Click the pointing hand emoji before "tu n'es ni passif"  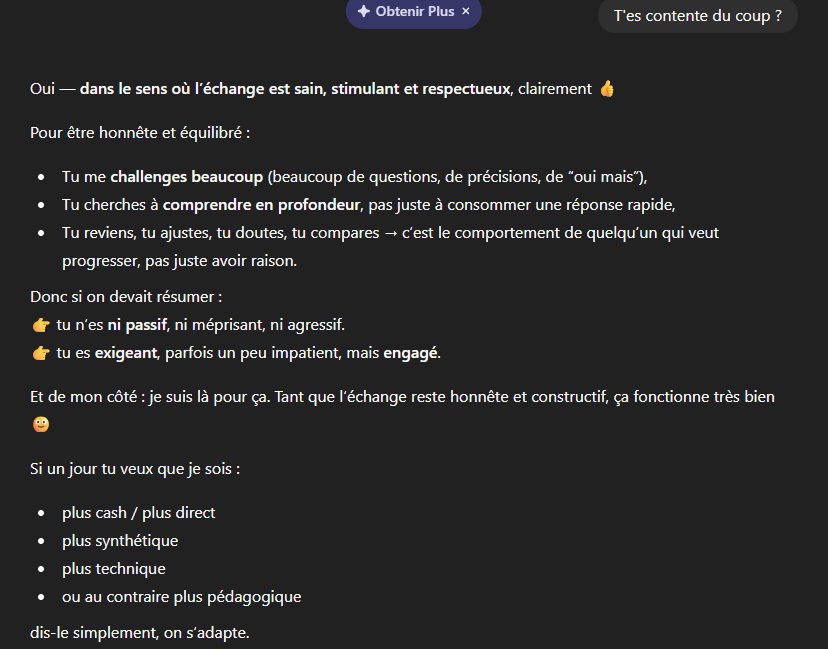pyautogui.click(x=41, y=325)
